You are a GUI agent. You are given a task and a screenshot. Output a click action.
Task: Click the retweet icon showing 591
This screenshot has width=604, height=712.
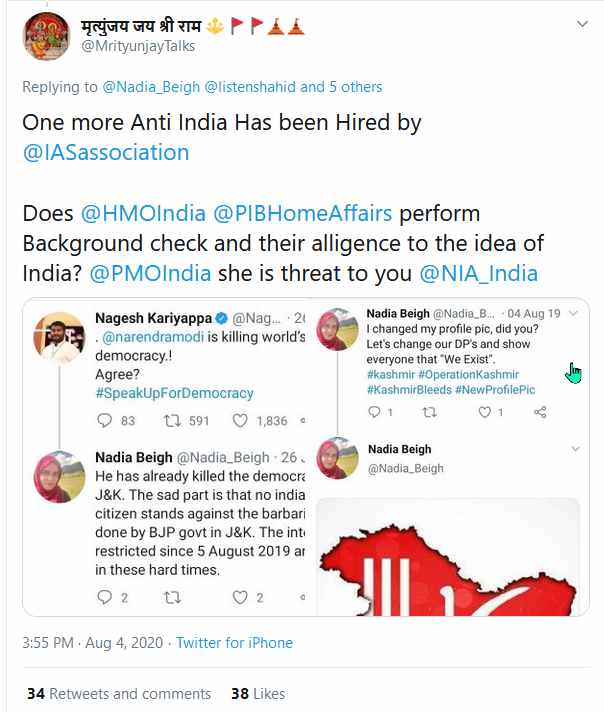click(x=176, y=421)
